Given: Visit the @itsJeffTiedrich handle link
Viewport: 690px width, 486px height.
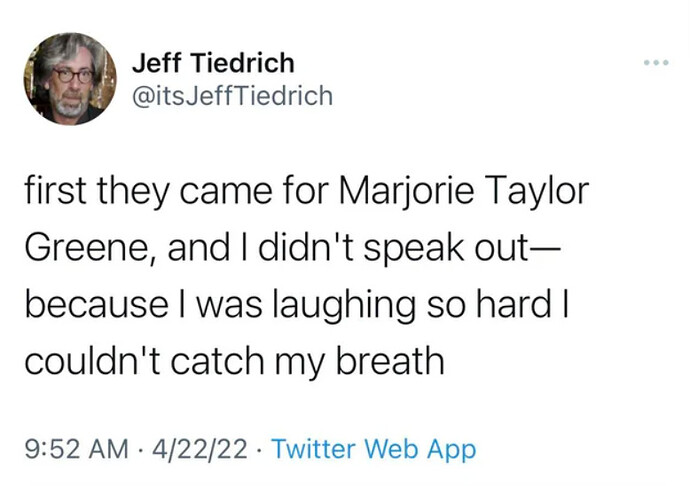Looking at the screenshot, I should click(x=232, y=96).
